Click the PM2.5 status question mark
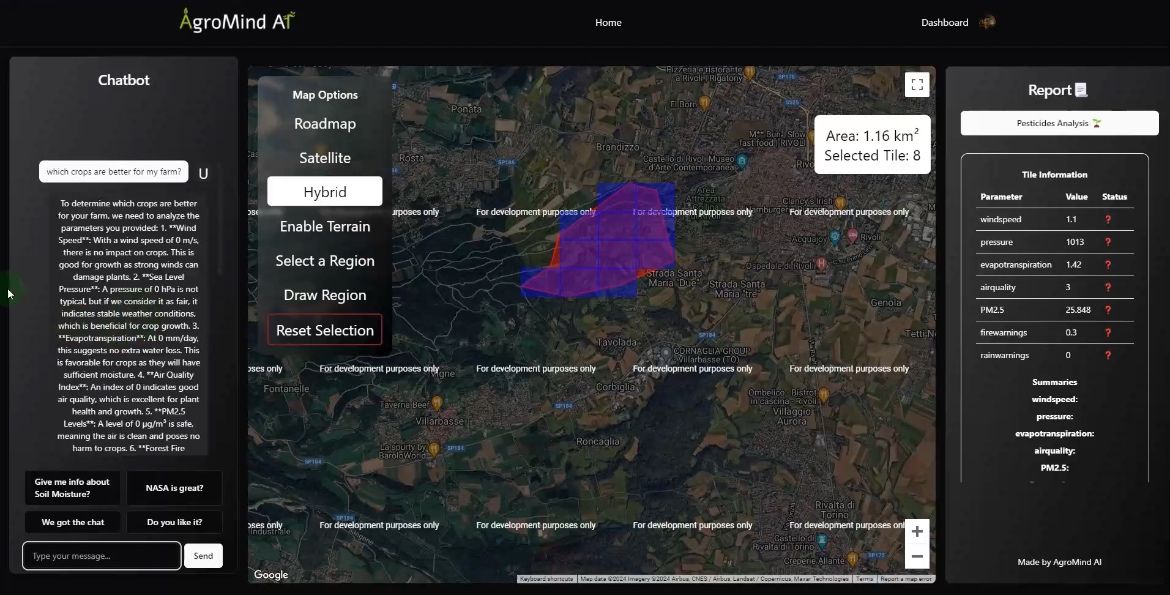This screenshot has height=595, width=1170. pyautogui.click(x=1108, y=310)
